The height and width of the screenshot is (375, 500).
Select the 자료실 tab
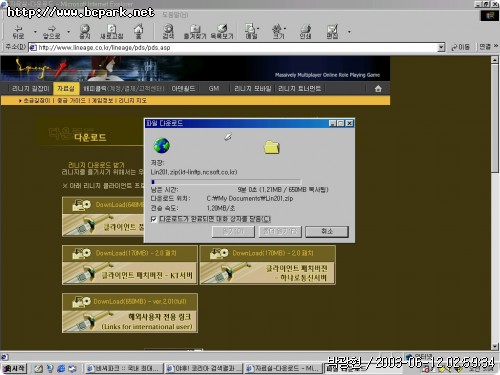pos(66,89)
